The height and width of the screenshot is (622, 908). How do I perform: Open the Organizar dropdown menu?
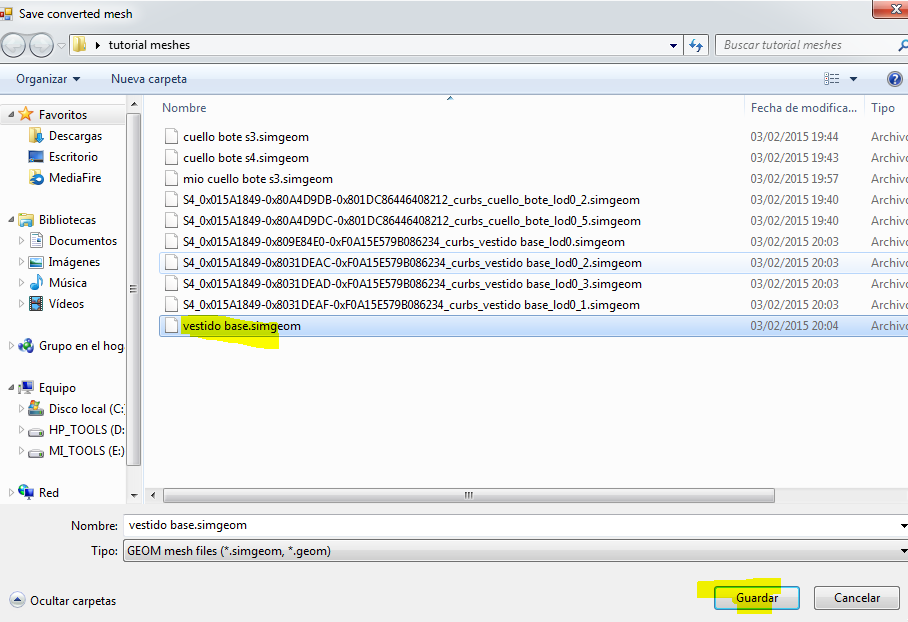(48, 79)
